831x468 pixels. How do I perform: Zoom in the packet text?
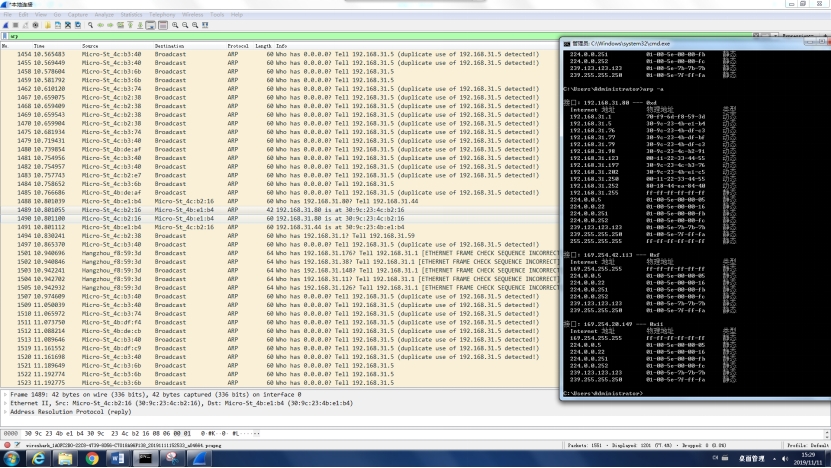pyautogui.click(x=175, y=25)
